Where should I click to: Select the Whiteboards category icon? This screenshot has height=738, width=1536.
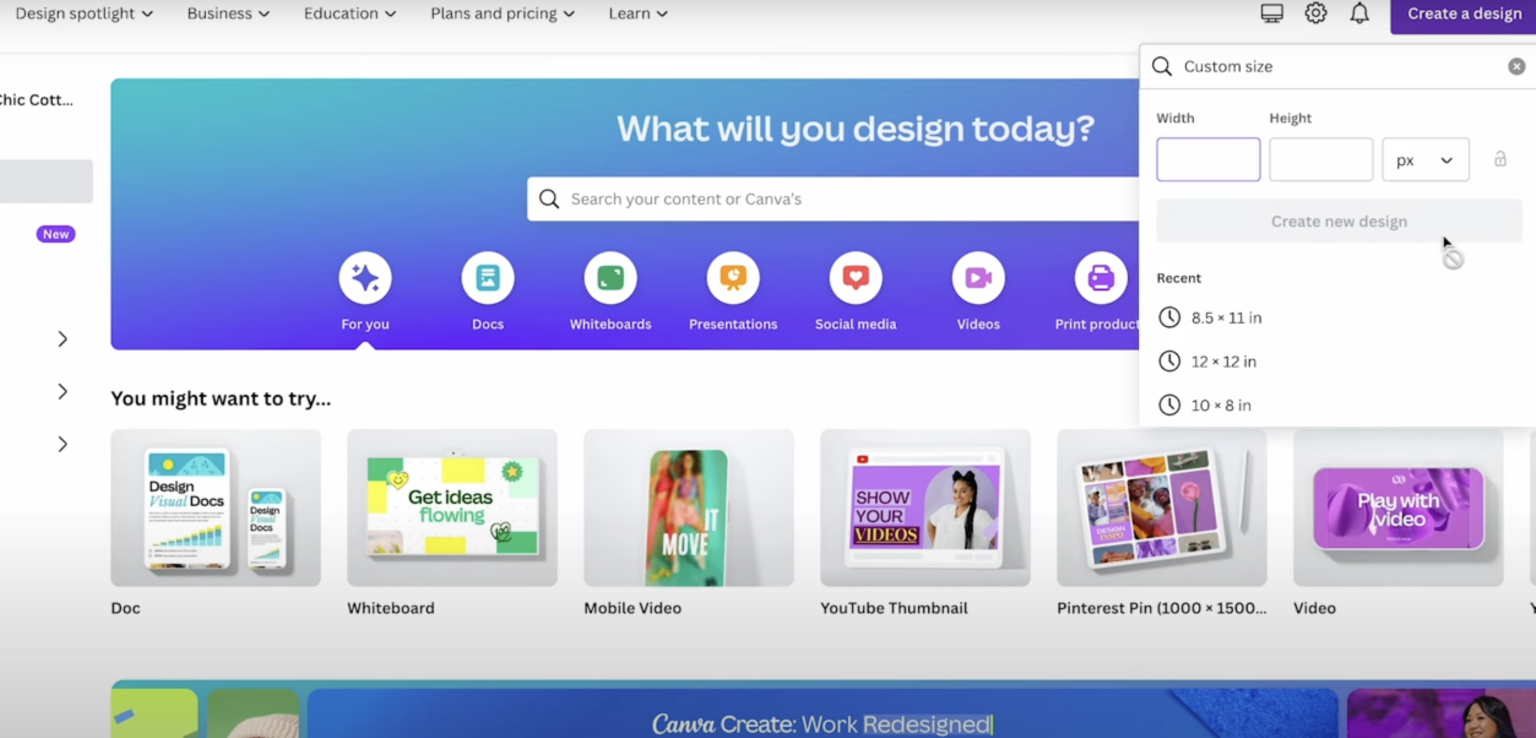pyautogui.click(x=610, y=278)
